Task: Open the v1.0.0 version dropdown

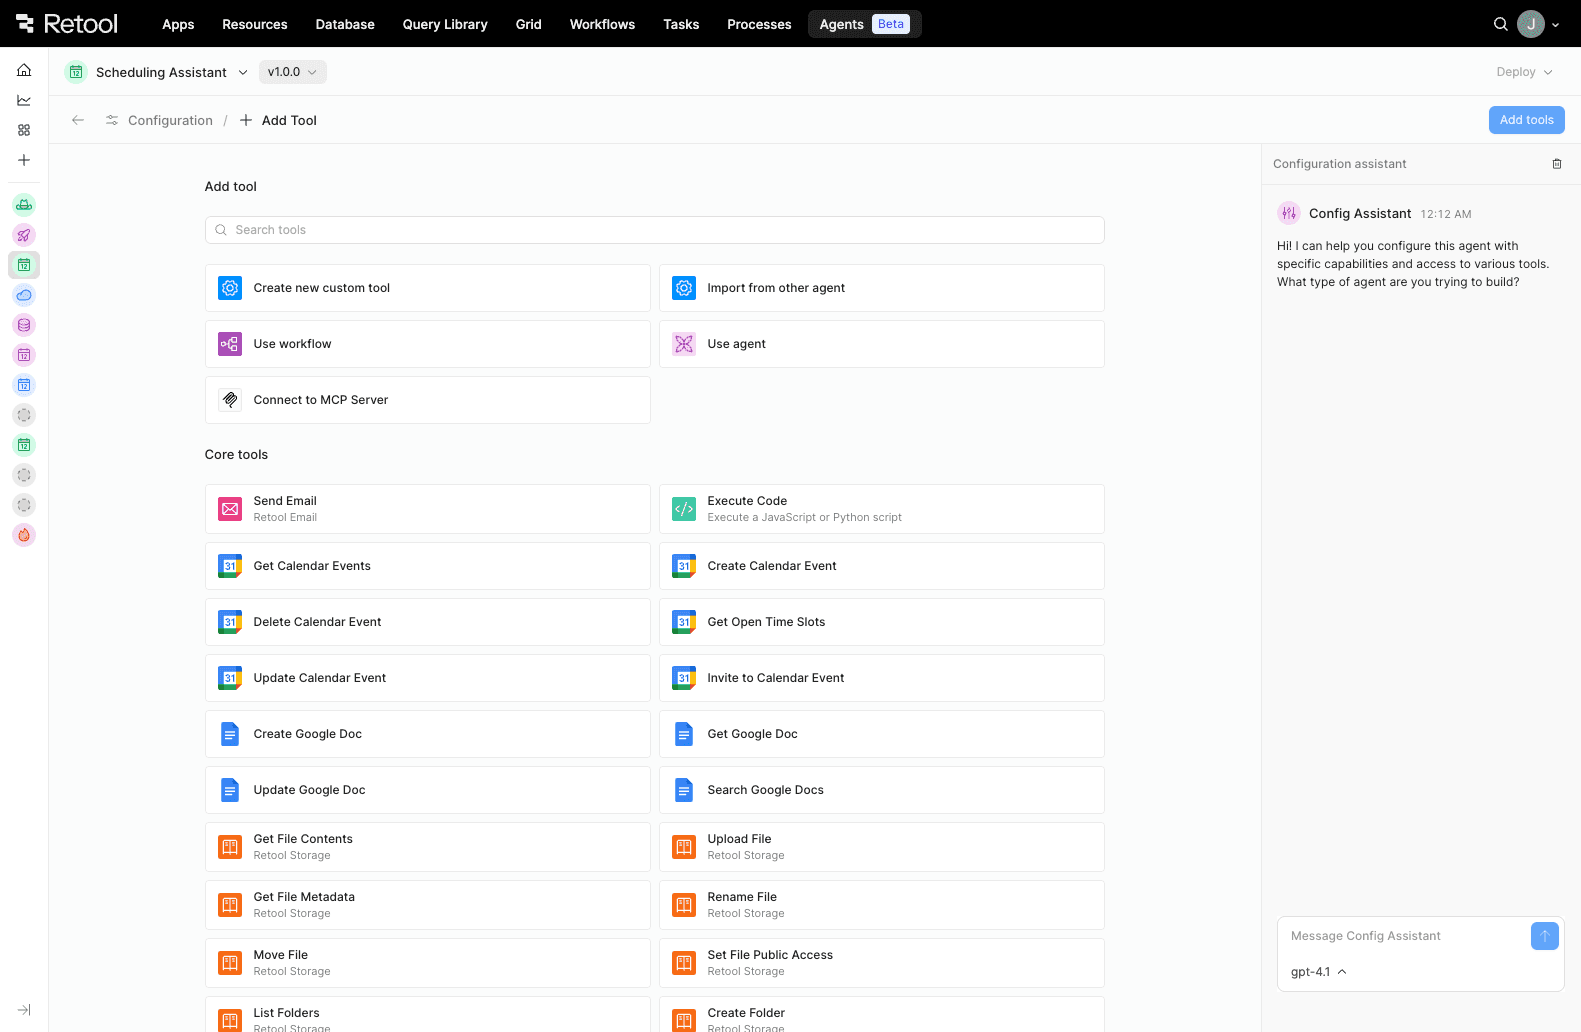Action: [x=292, y=72]
